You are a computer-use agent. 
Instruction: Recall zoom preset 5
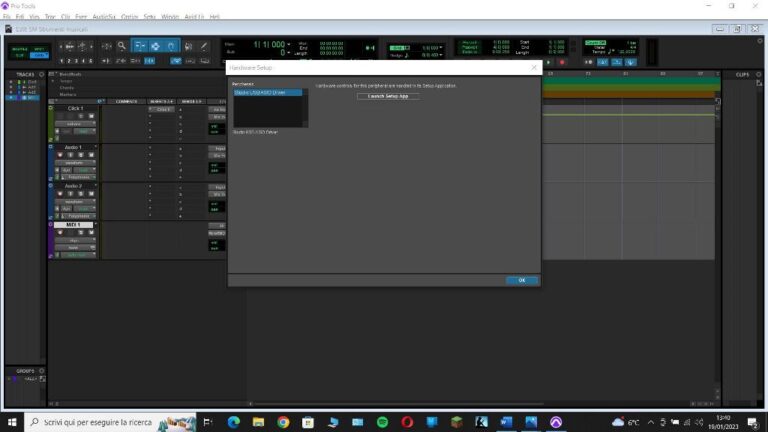[x=91, y=61]
